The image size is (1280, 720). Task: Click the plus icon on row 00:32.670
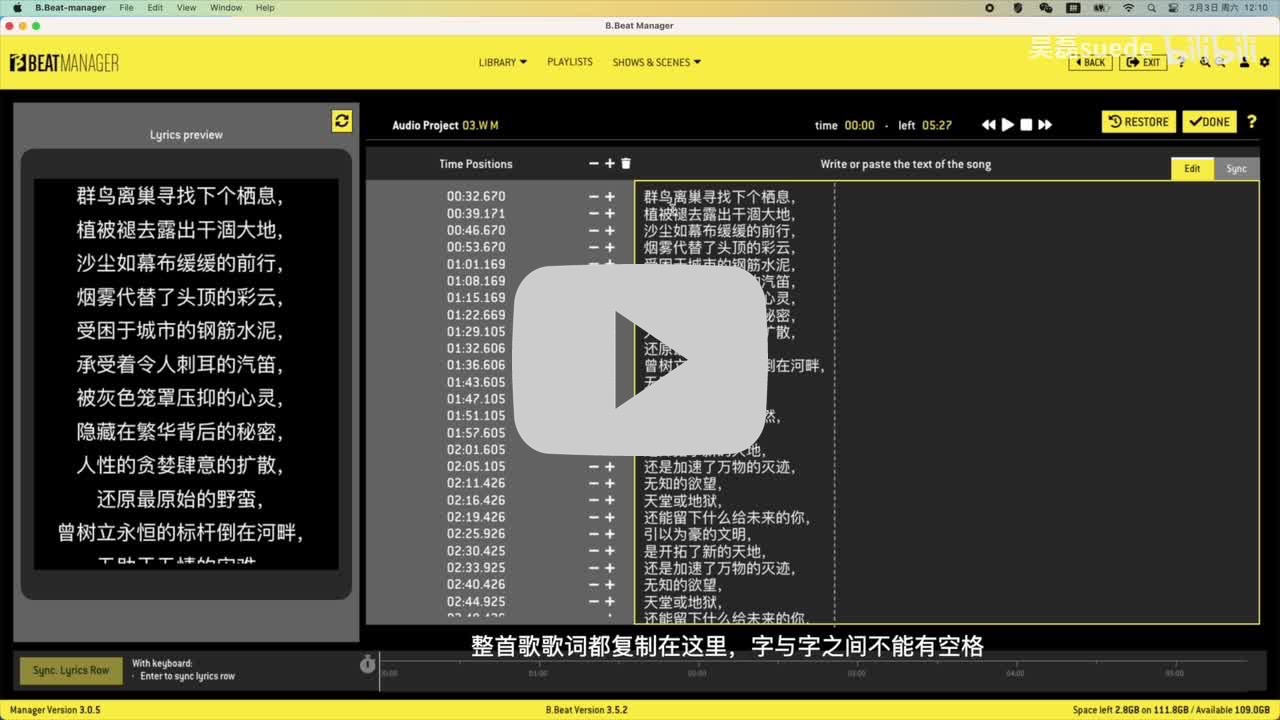[610, 197]
